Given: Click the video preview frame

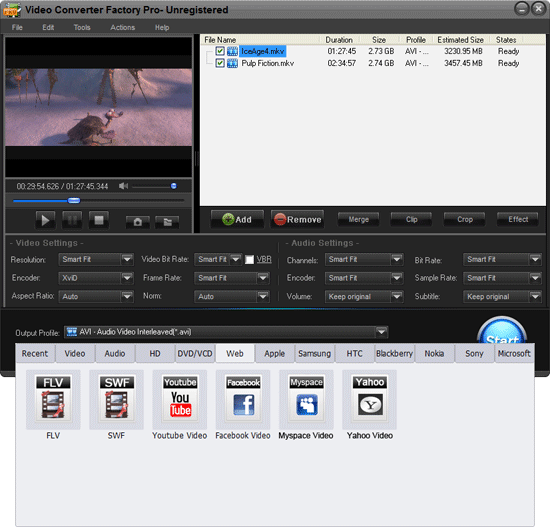Looking at the screenshot, I should click(99, 107).
